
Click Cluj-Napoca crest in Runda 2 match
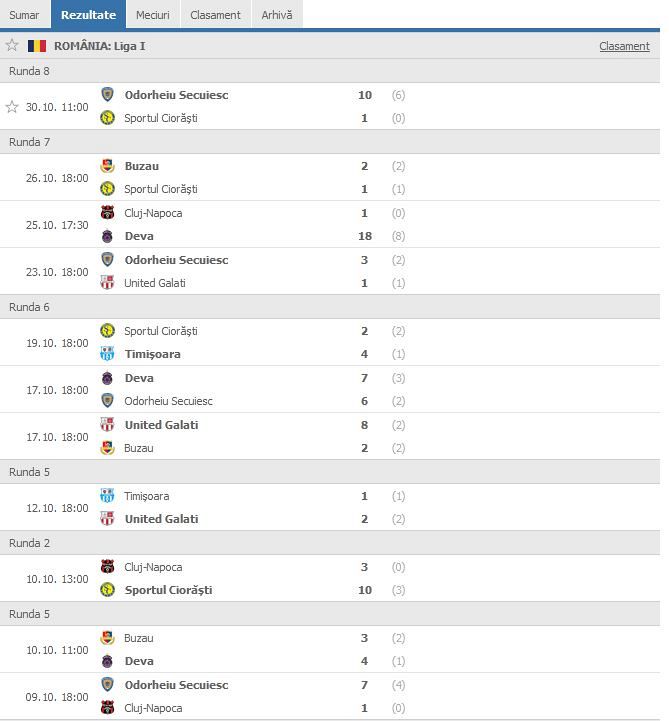coord(107,567)
